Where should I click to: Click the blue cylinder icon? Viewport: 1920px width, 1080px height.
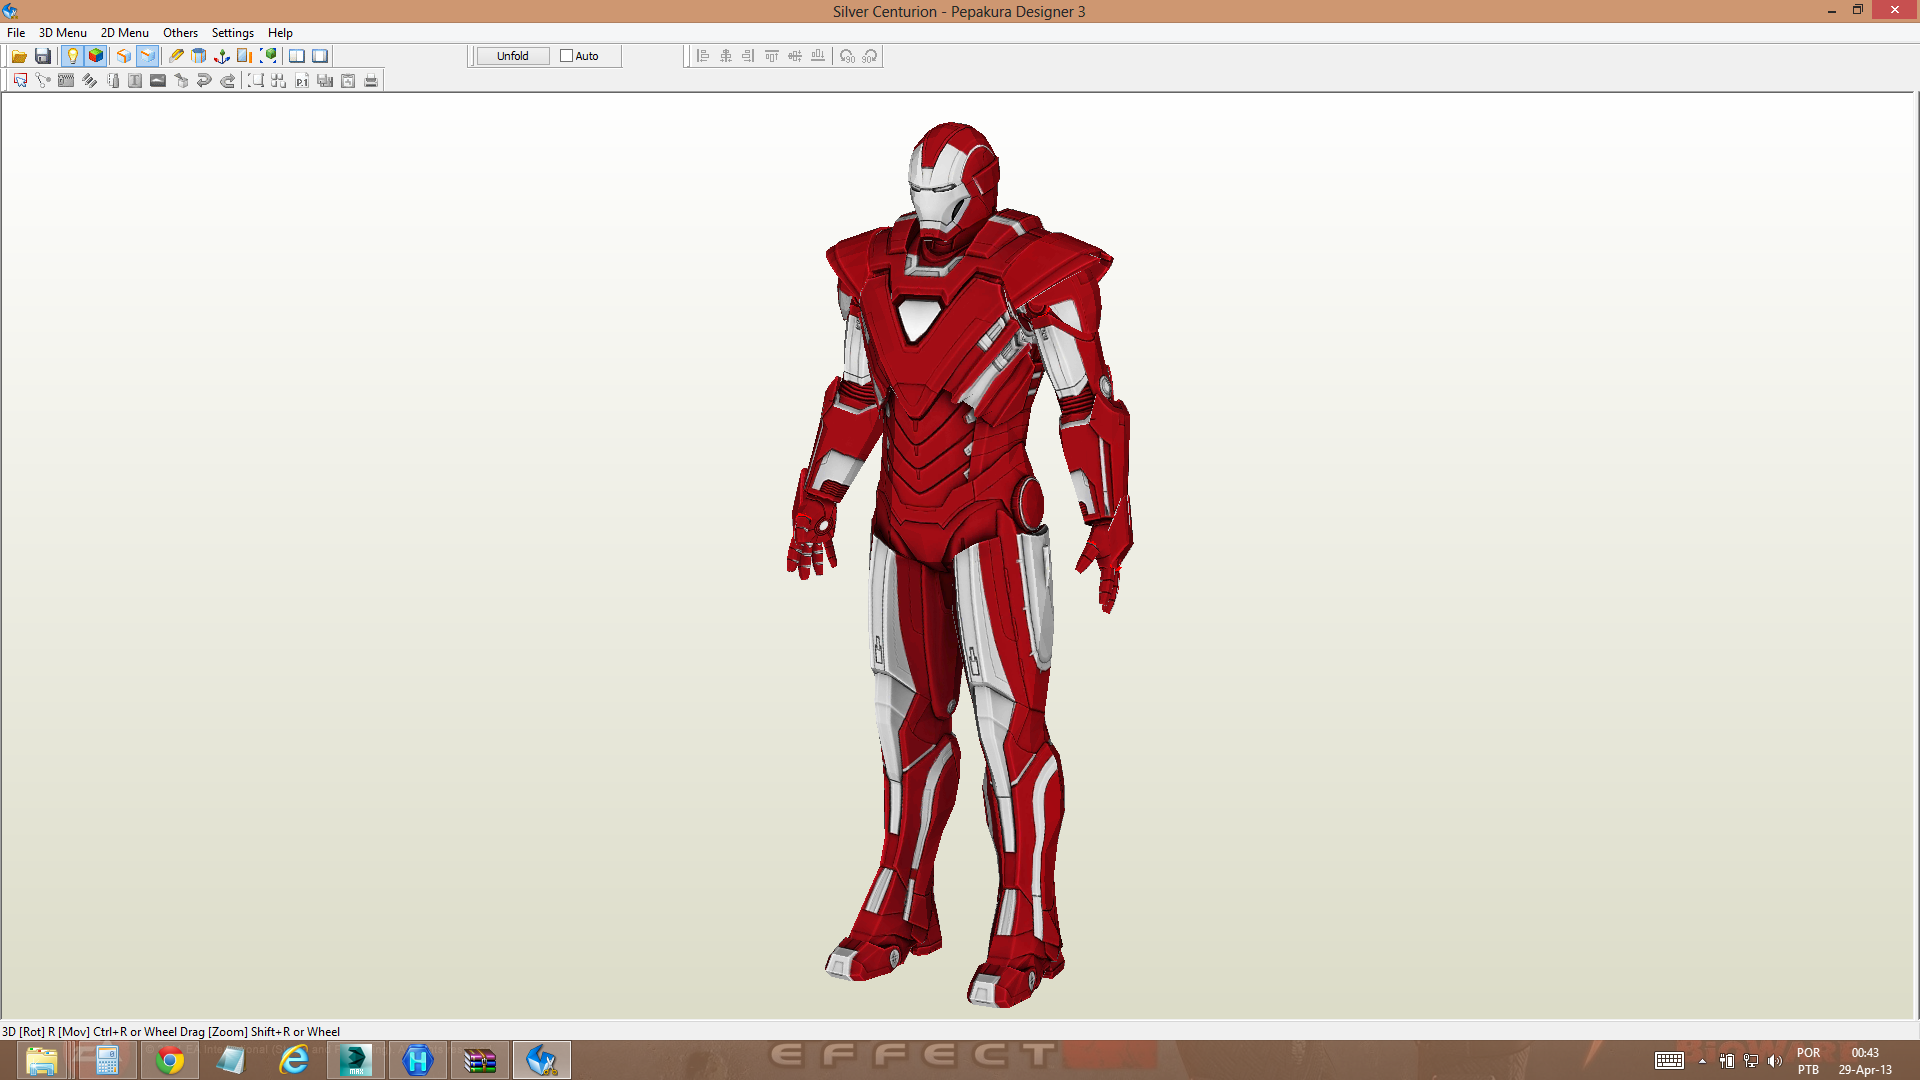pyautogui.click(x=199, y=56)
